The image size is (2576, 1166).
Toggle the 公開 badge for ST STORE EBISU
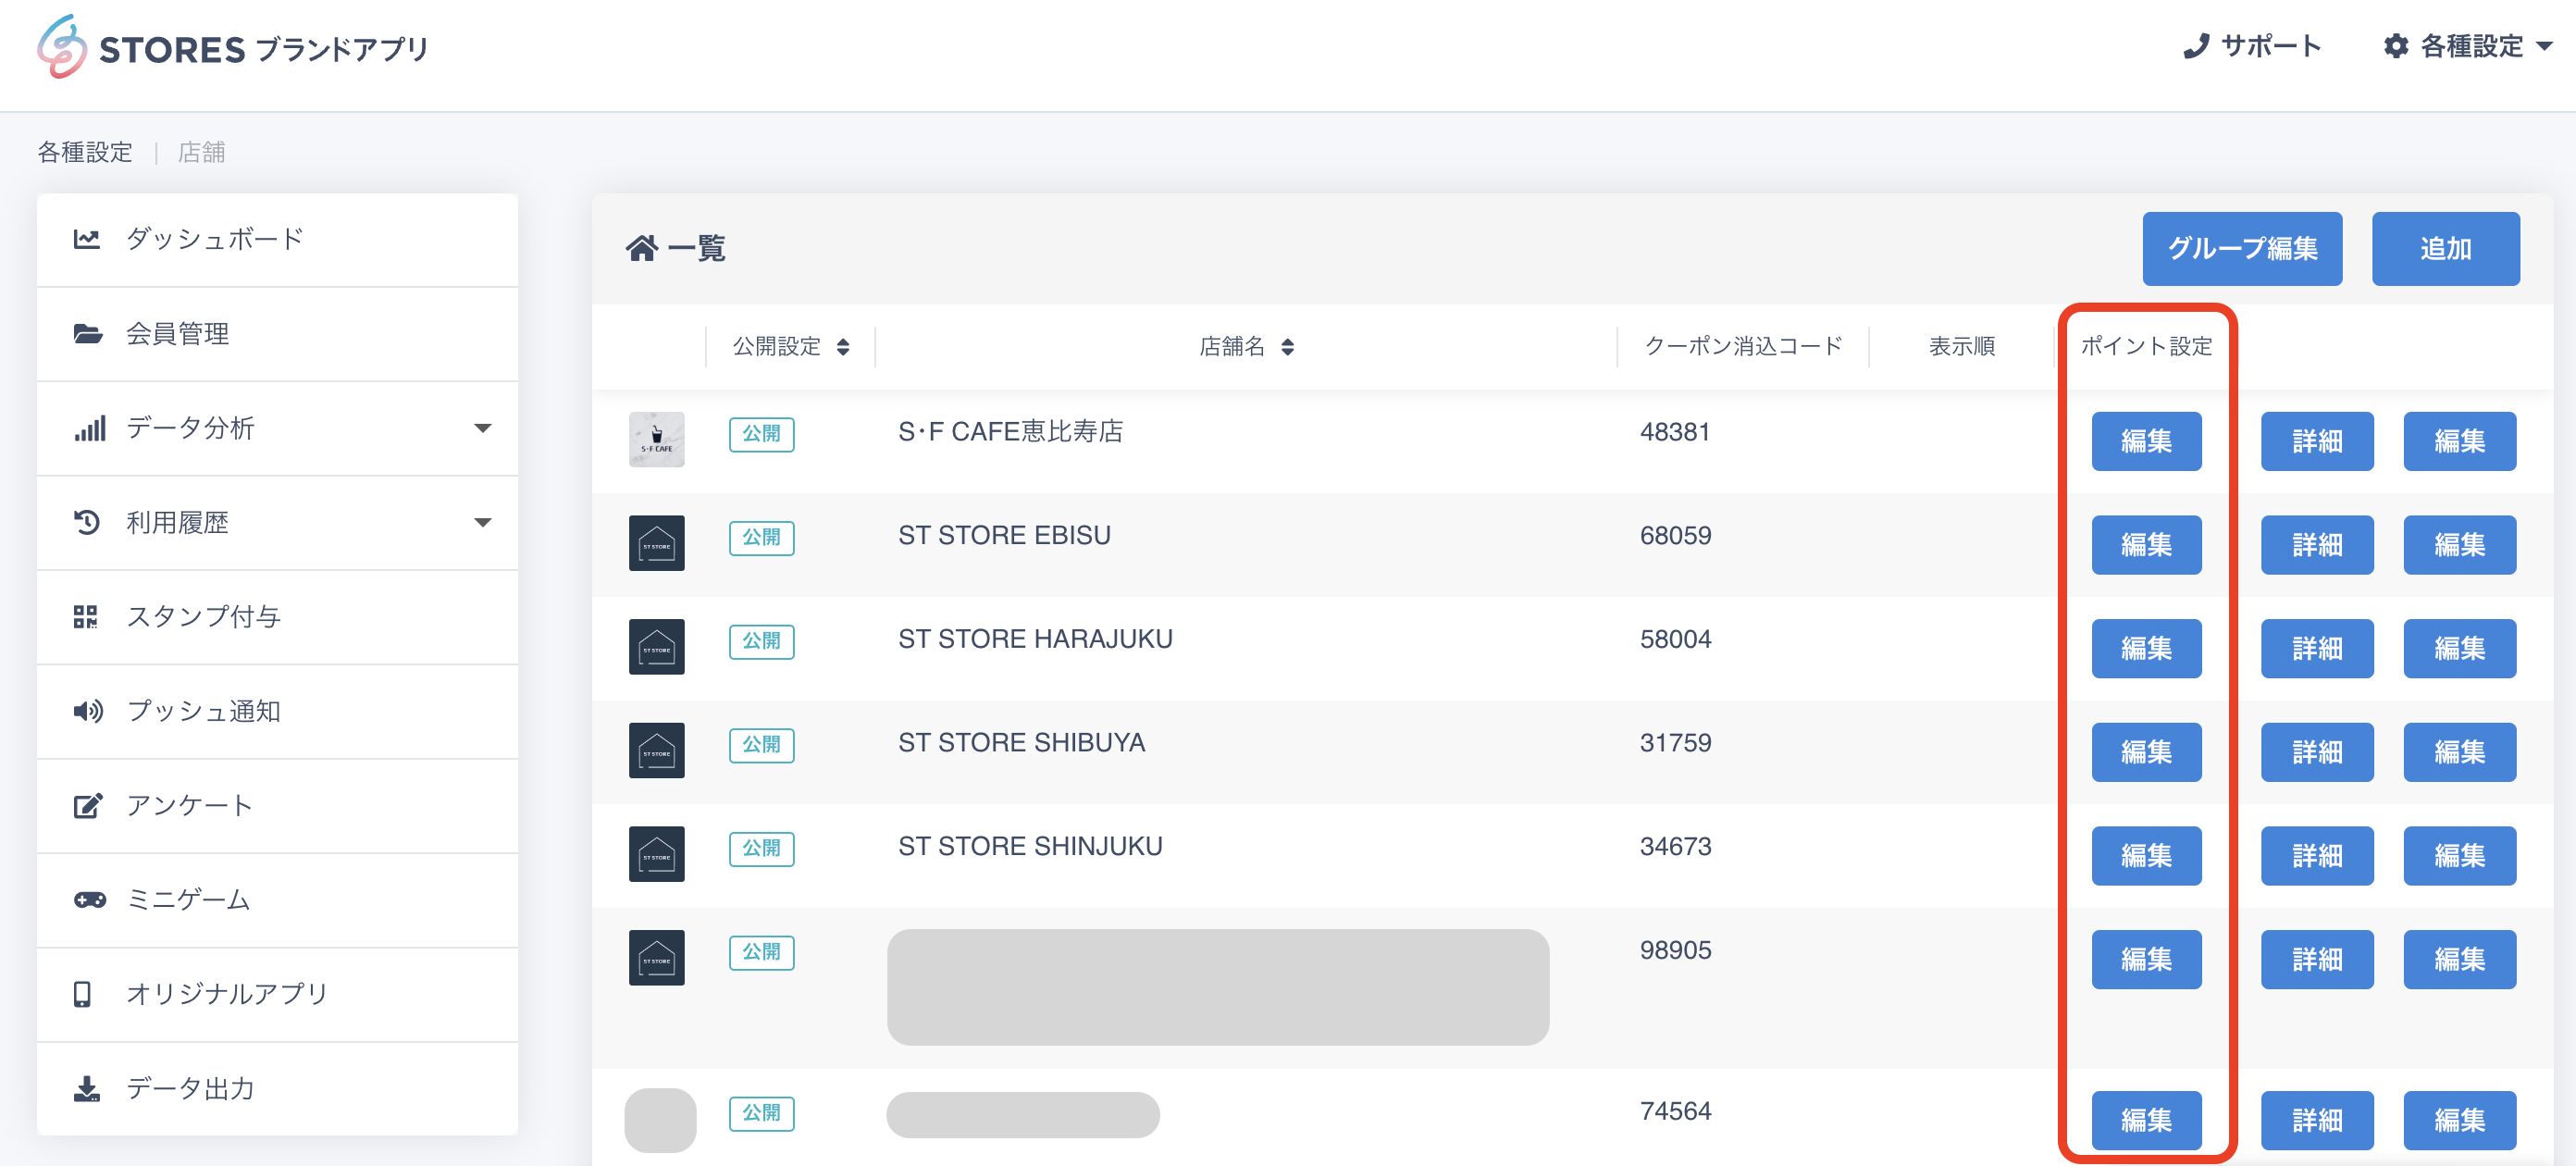761,538
